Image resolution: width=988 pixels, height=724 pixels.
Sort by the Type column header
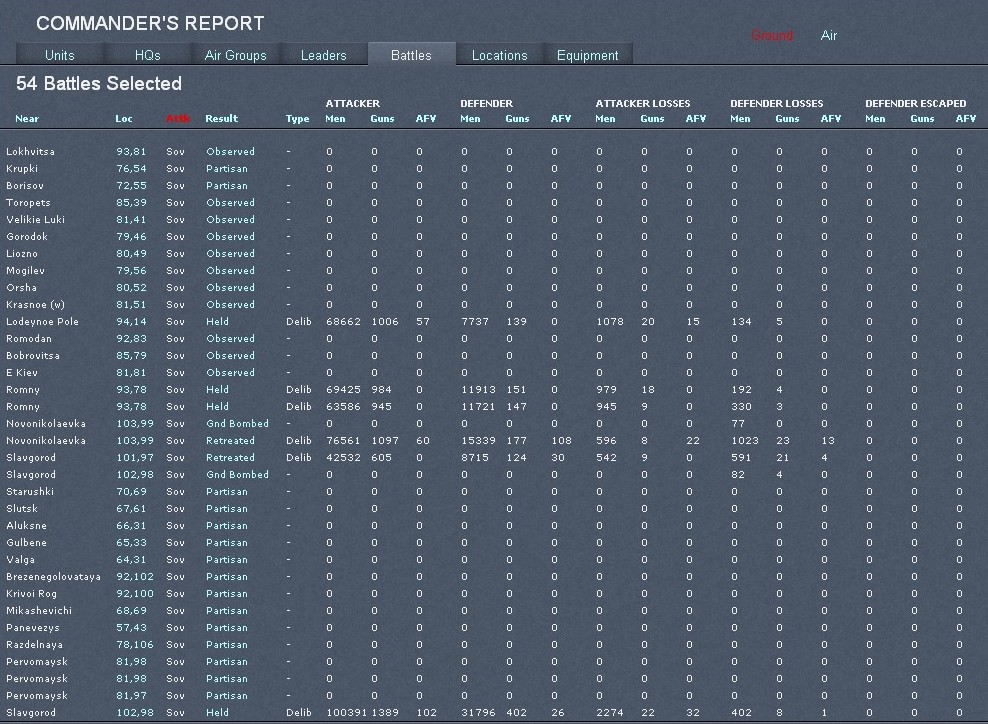[x=297, y=119]
